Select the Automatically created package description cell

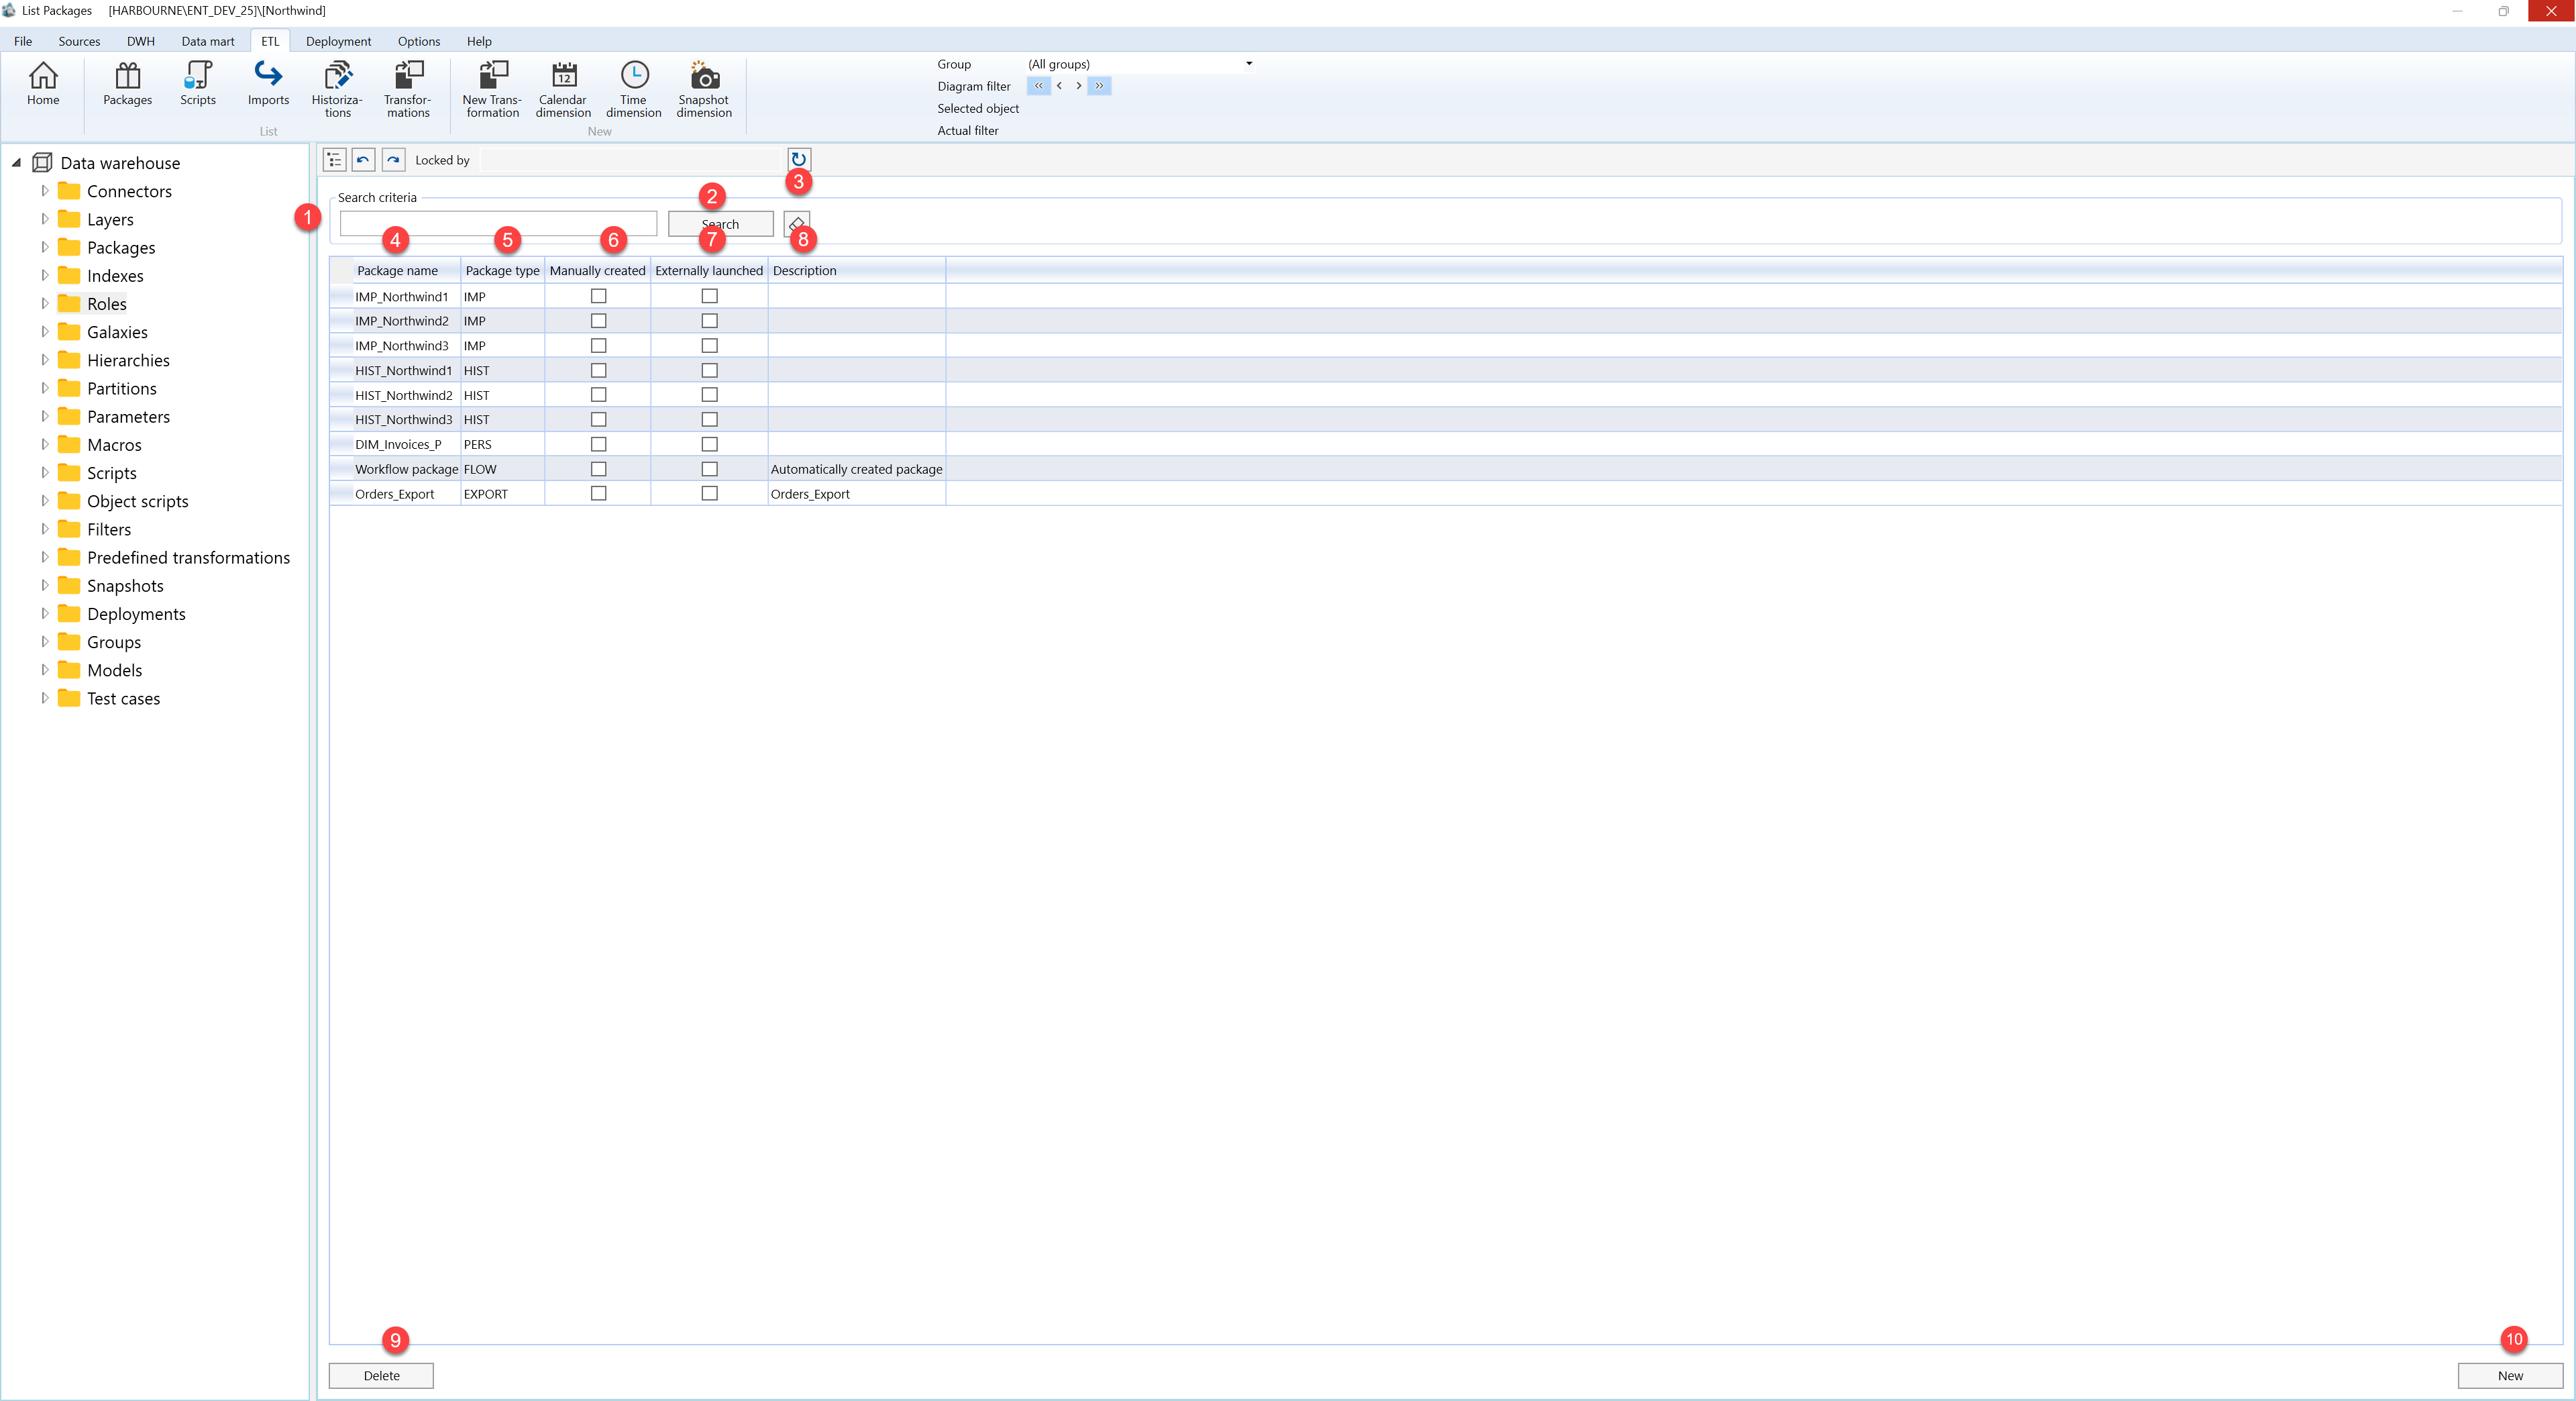[856, 469]
